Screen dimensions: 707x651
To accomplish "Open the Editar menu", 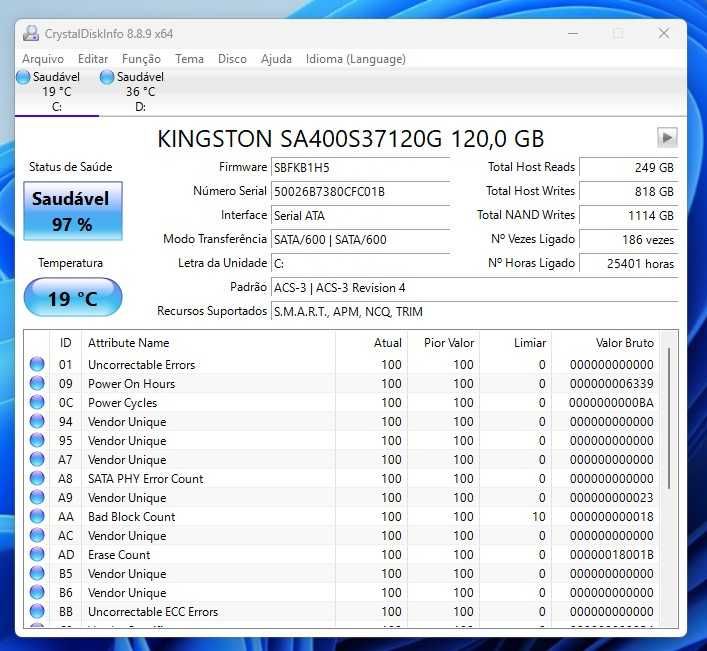I will (x=93, y=59).
